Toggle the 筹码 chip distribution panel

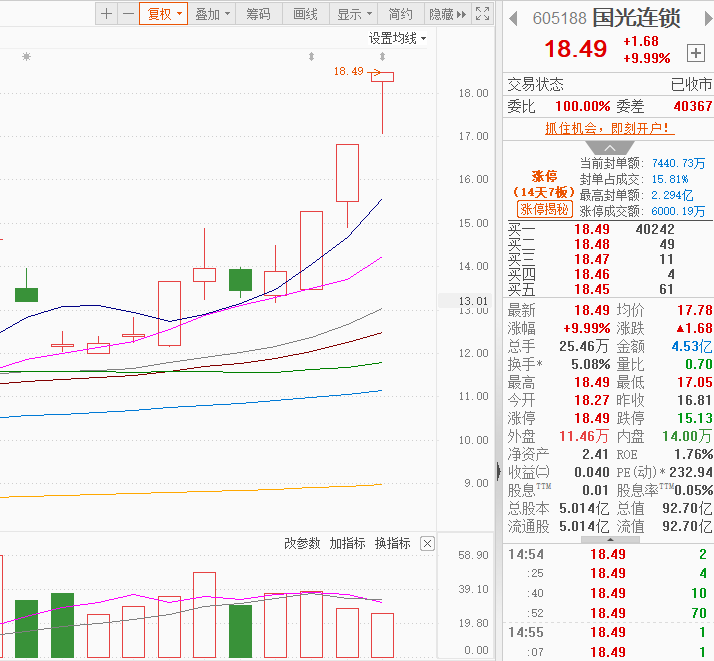coord(258,14)
